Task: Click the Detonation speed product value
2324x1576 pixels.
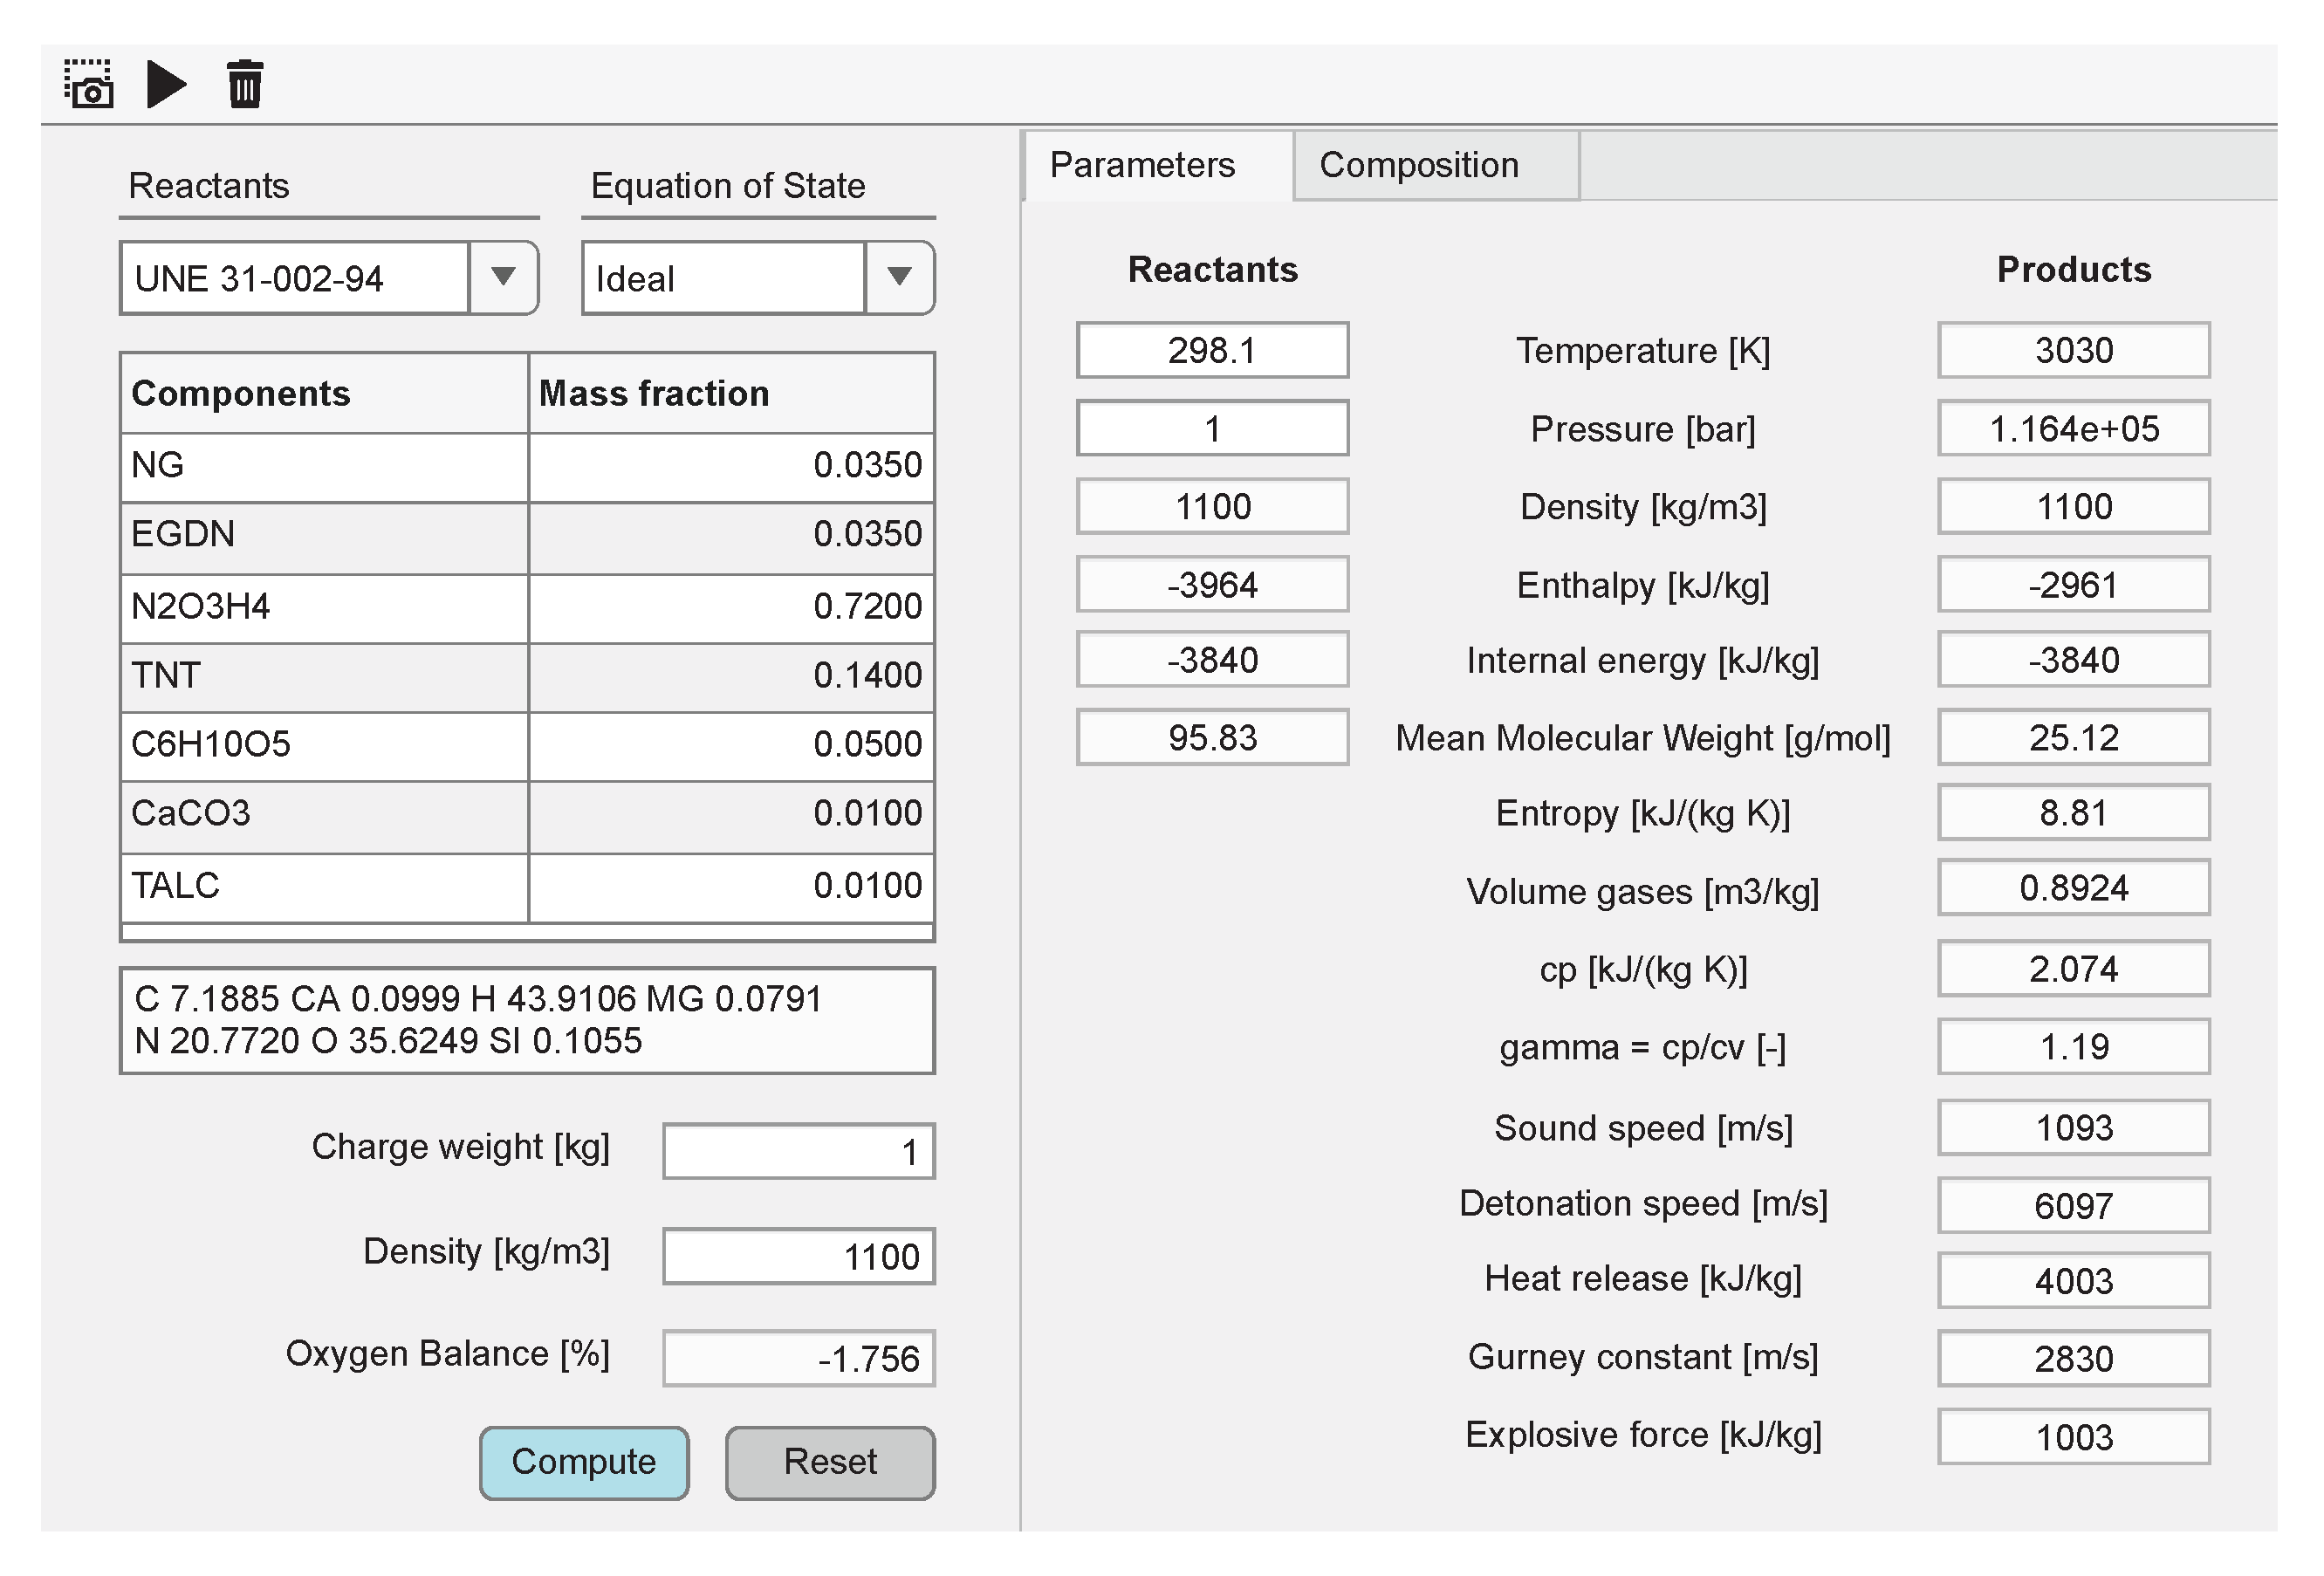Action: click(x=2073, y=1205)
